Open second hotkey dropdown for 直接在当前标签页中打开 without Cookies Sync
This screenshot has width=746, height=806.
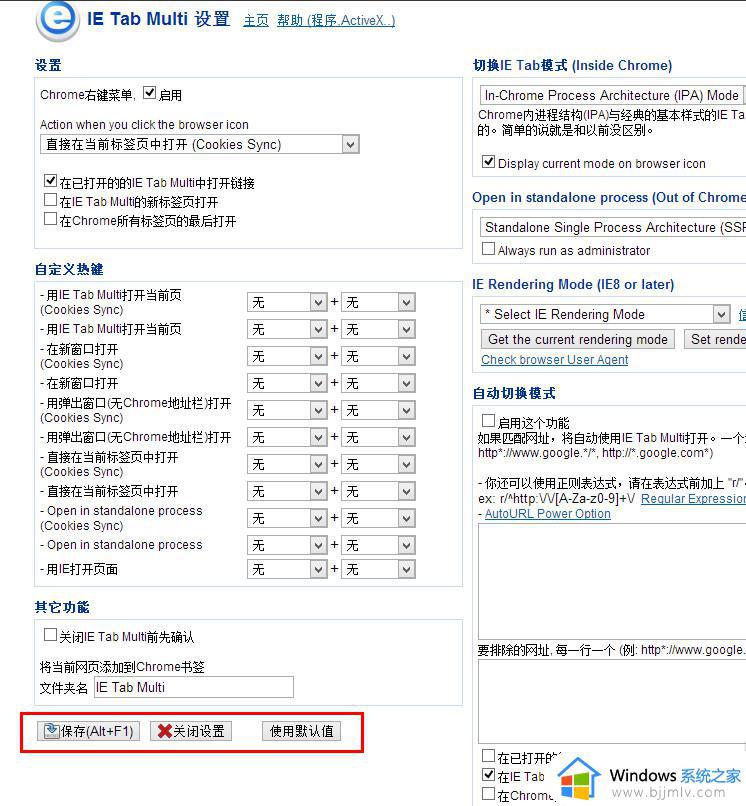[378, 491]
